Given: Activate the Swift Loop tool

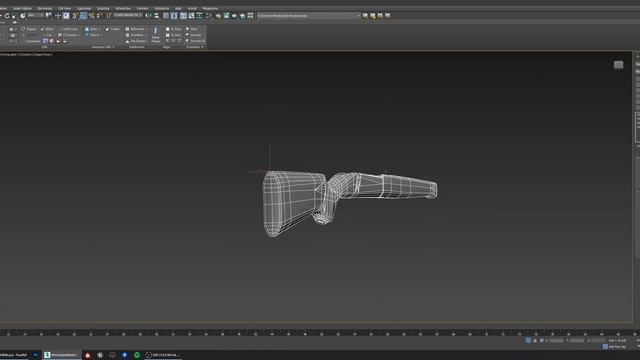Looking at the screenshot, I should (x=68, y=29).
